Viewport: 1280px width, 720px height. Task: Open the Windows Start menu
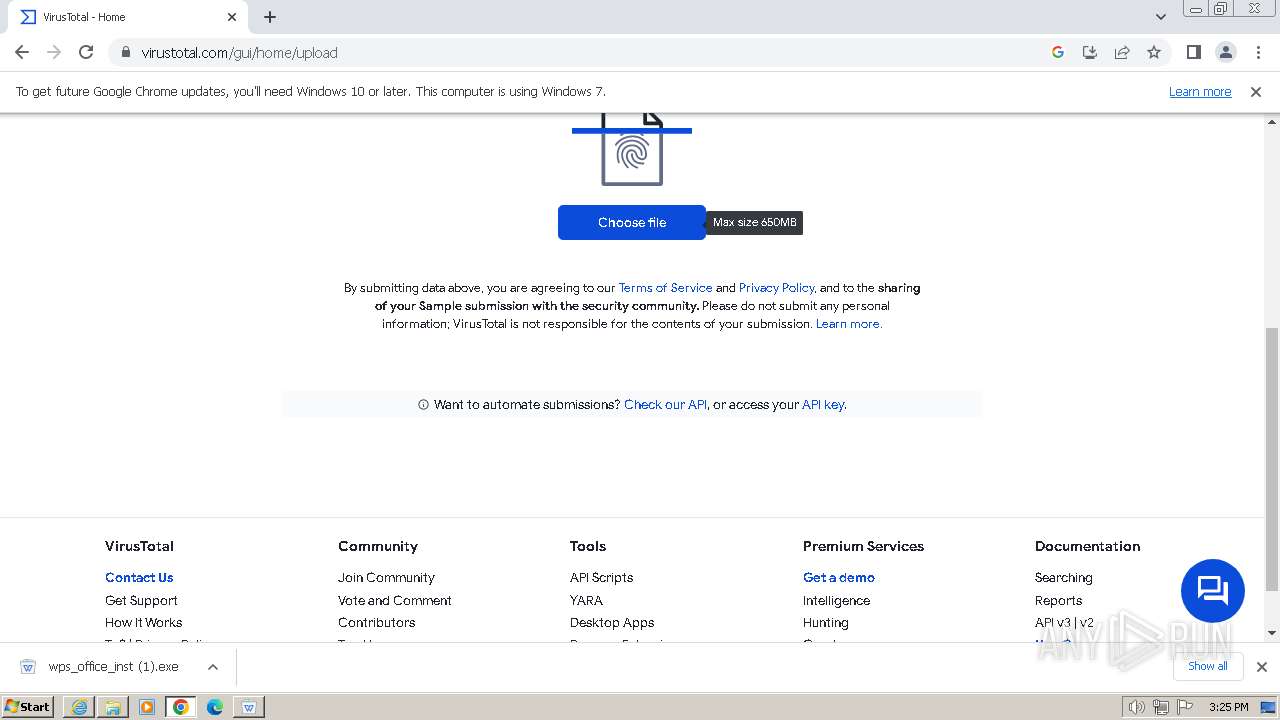coord(27,707)
